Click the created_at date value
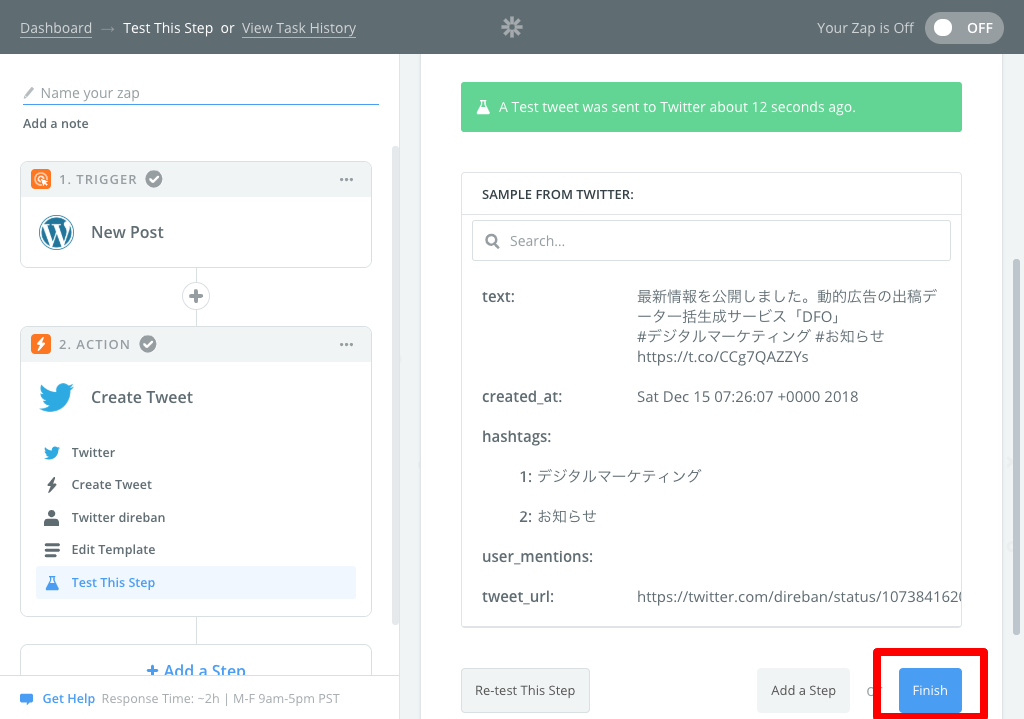 747,396
